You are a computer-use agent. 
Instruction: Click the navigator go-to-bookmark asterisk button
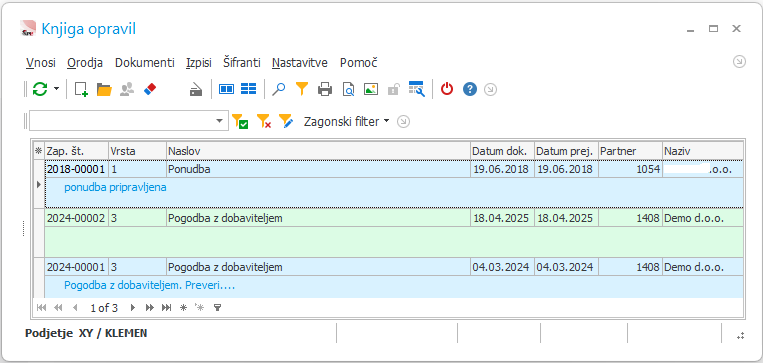pyautogui.click(x=199, y=307)
